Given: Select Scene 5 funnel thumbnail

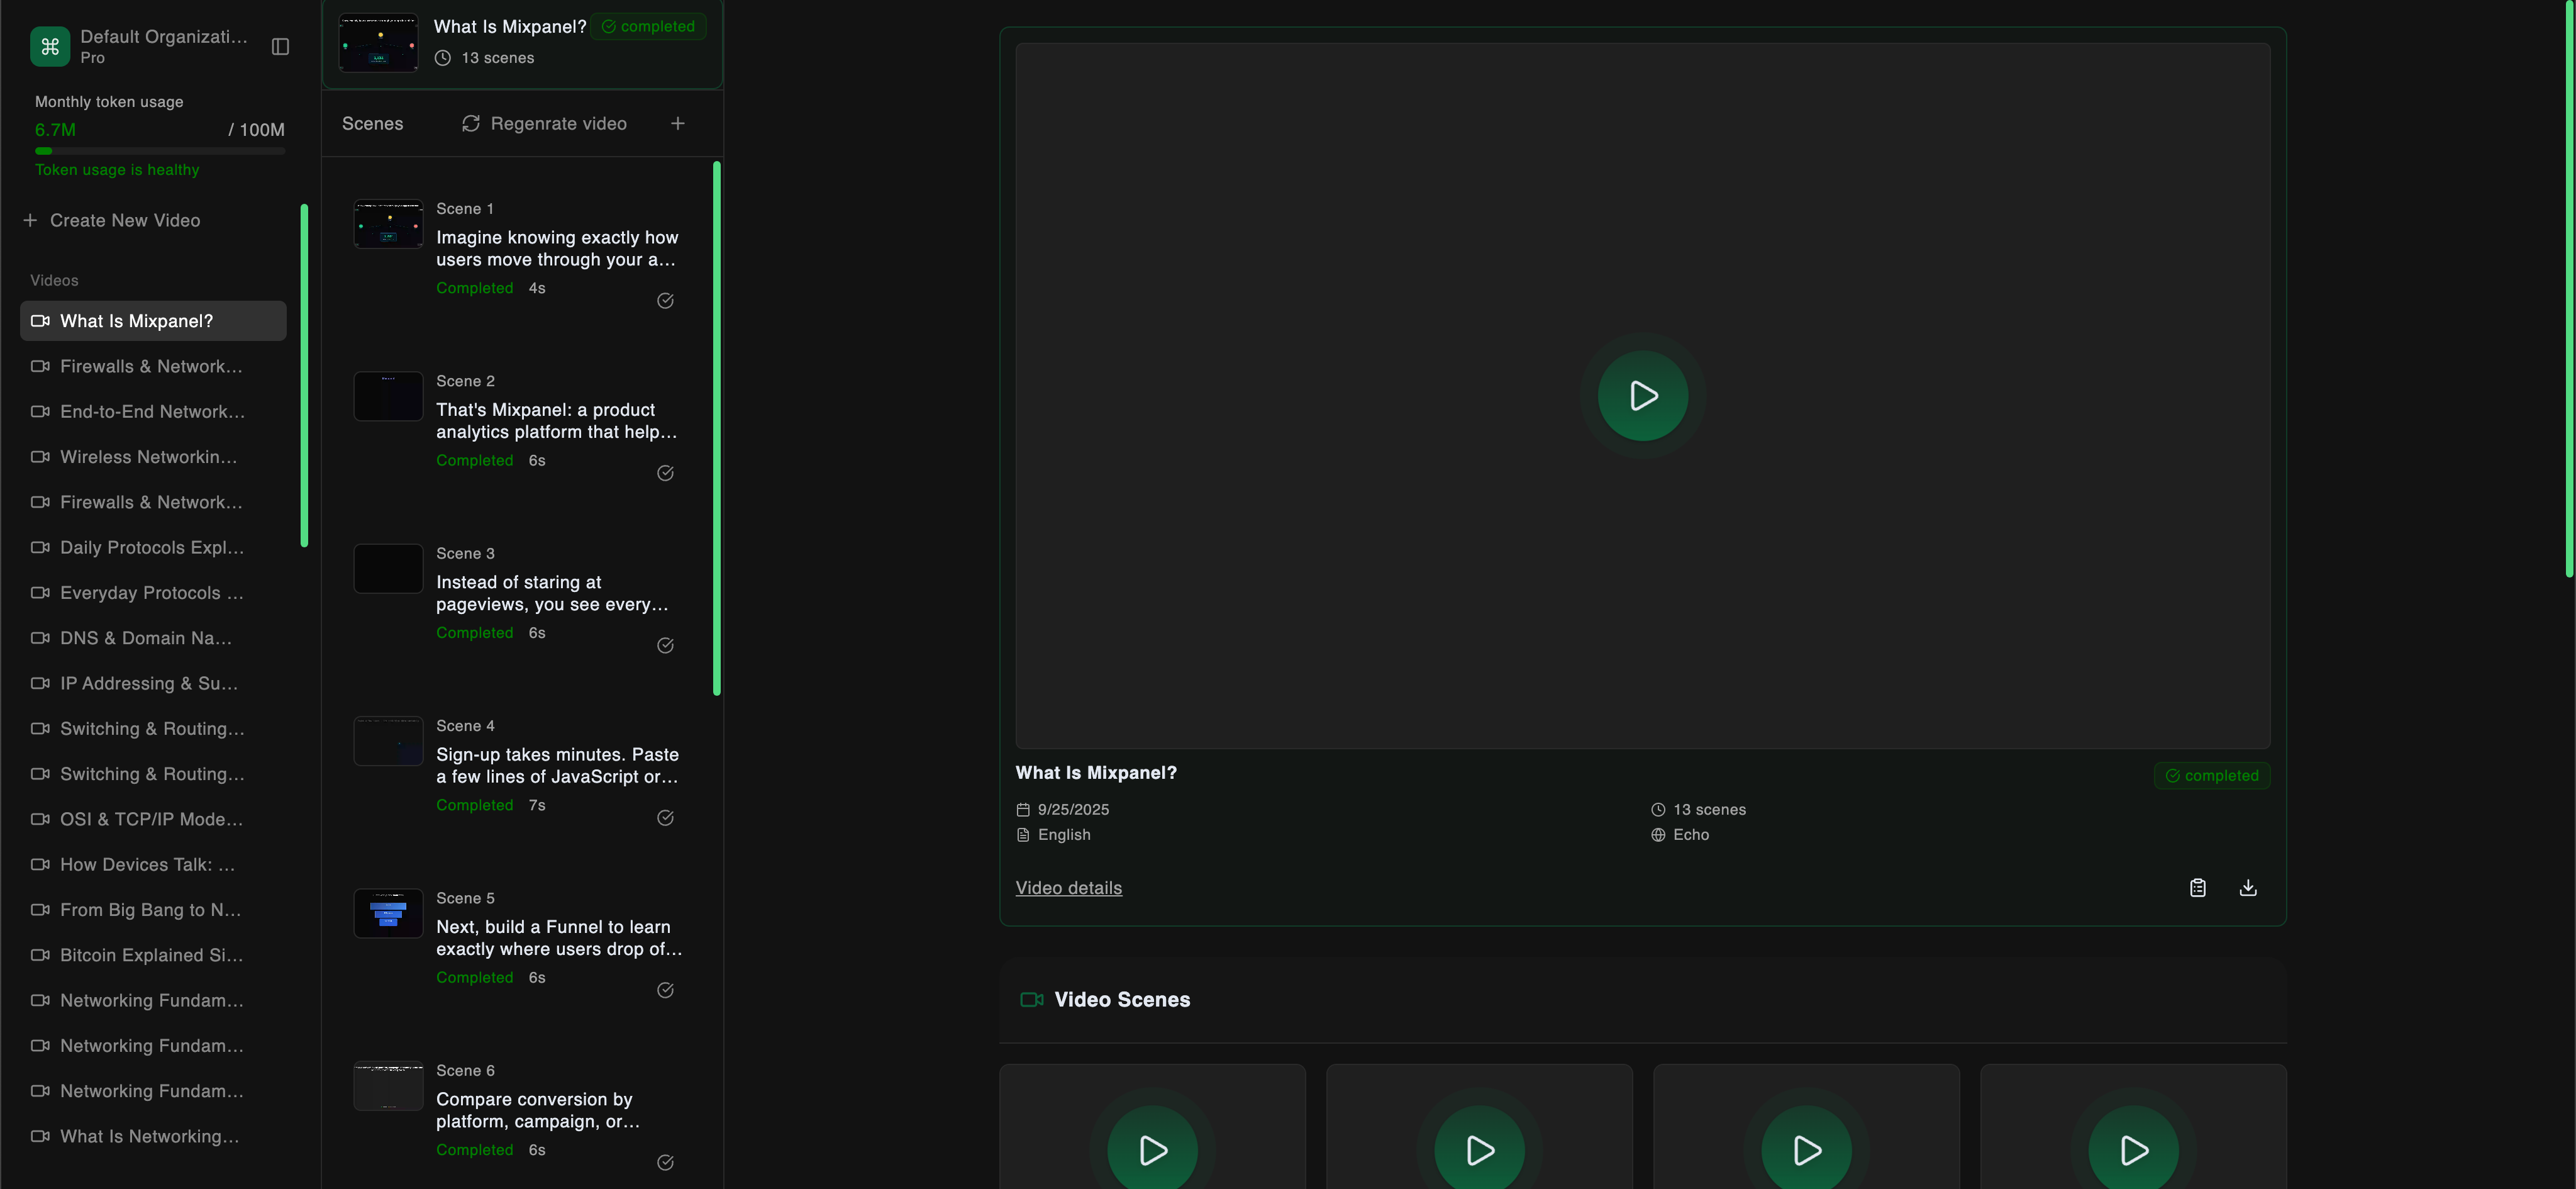Looking at the screenshot, I should [389, 913].
